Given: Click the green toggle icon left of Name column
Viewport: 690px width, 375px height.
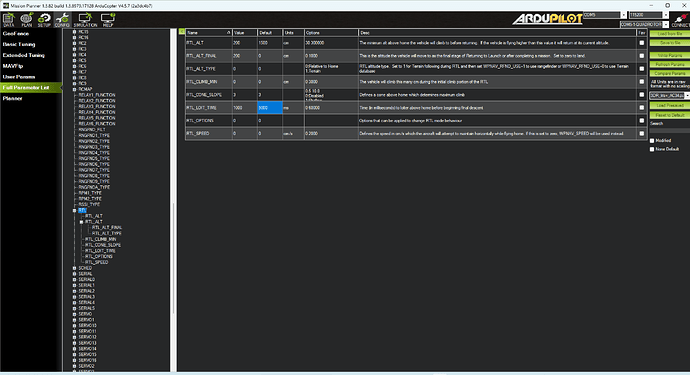Looking at the screenshot, I should pyautogui.click(x=182, y=32).
